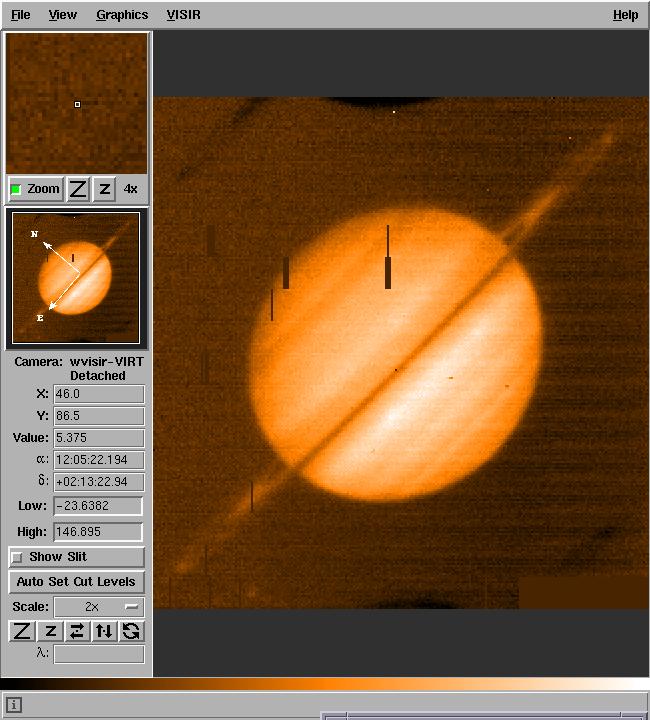Click the orange colormap ramp bar
This screenshot has height=720, width=650.
[325, 684]
